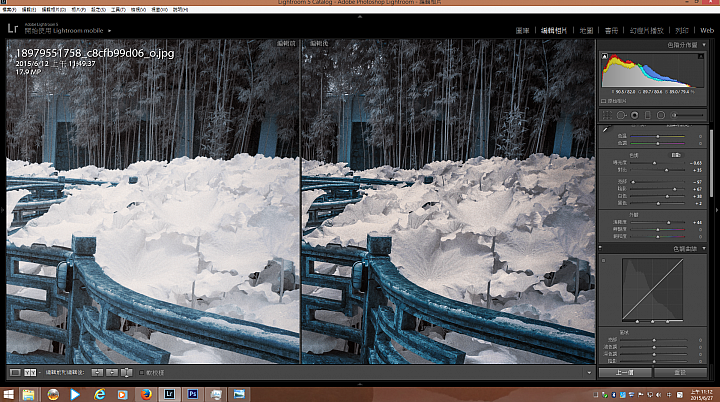Click the system clock in tray
The width and height of the screenshot is (720, 402).
(702, 395)
